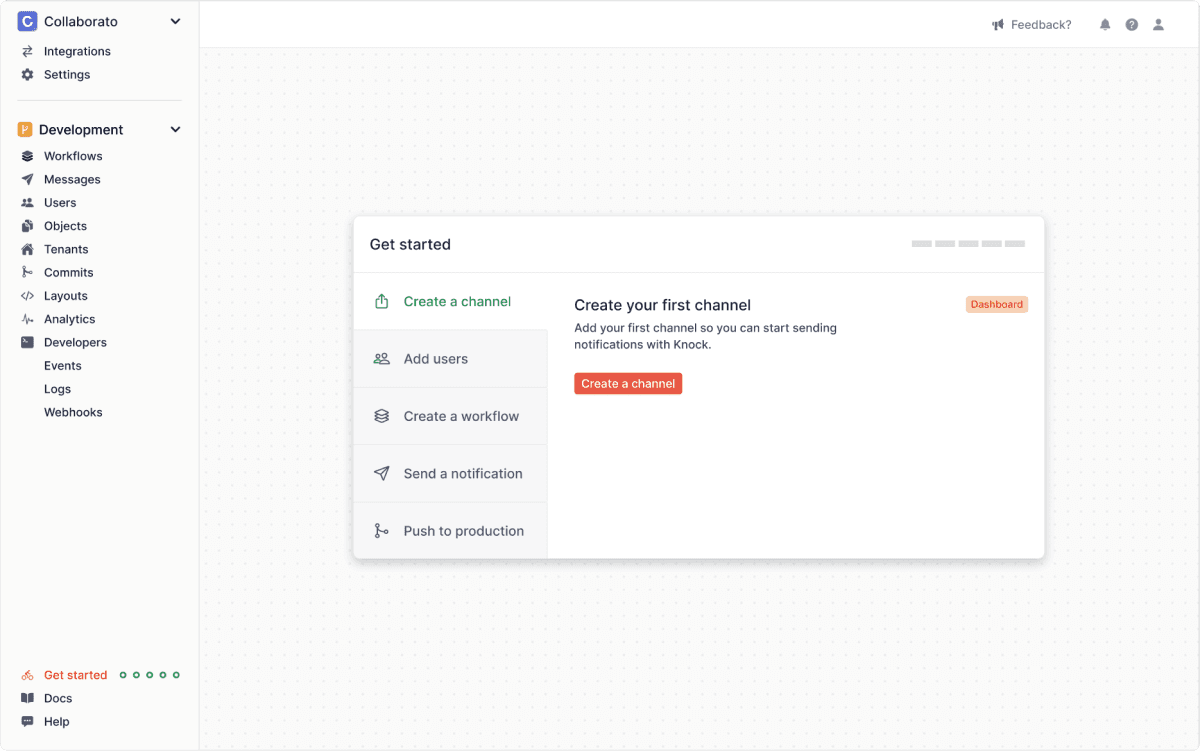
Task: Click the notifications bell icon
Action: 1105,24
